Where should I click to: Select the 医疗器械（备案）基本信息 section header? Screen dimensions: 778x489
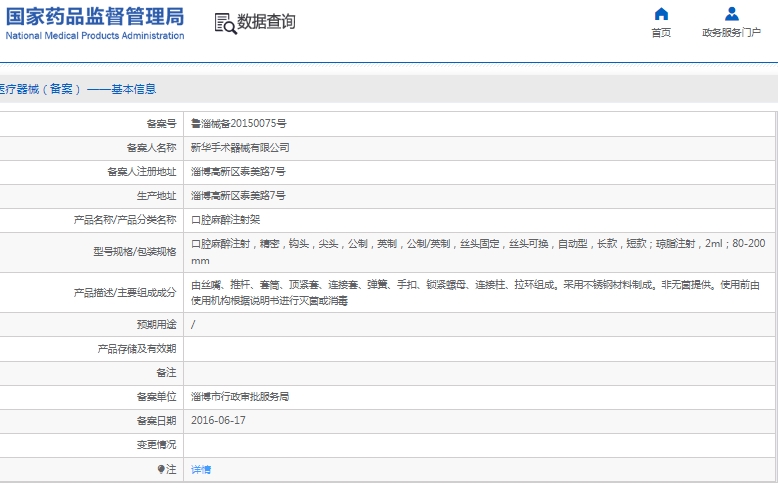[x=78, y=89]
